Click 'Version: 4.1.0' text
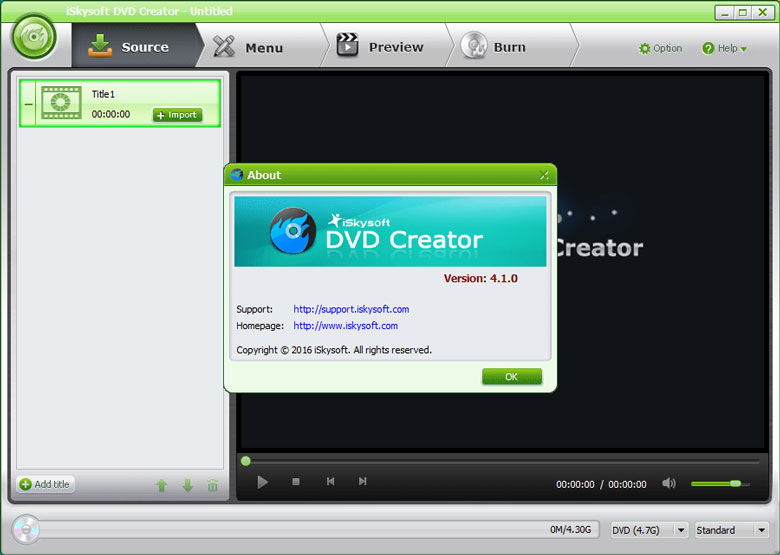780x555 pixels. [x=481, y=278]
